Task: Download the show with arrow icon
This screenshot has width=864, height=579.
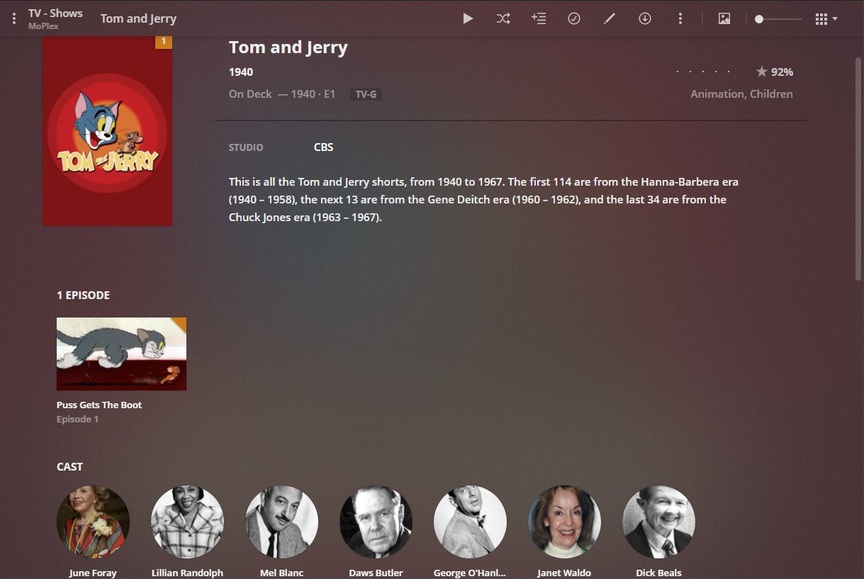Action: tap(645, 19)
